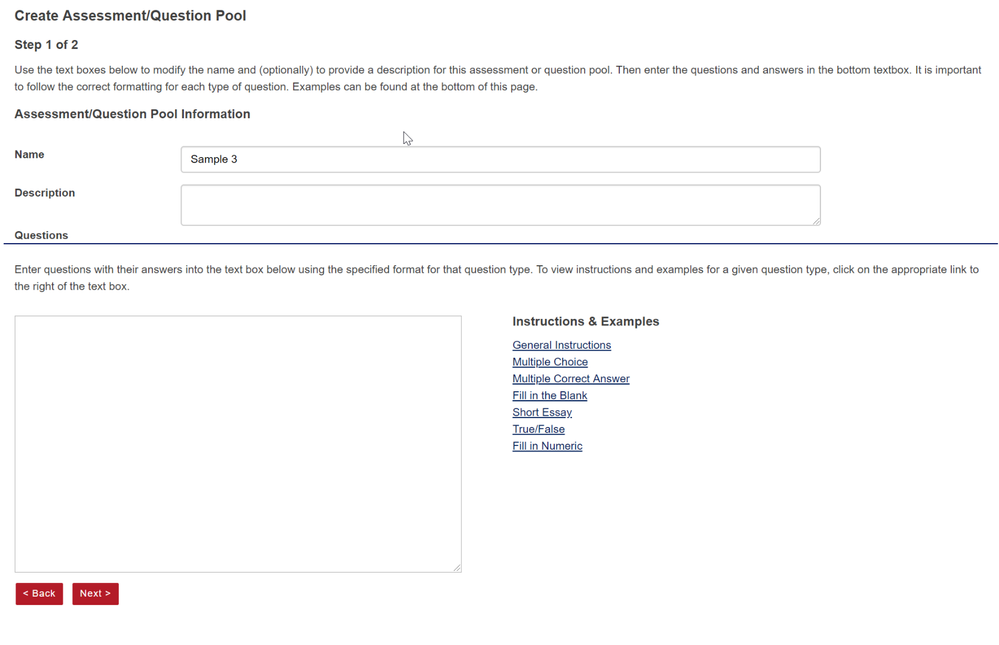
Task: Open Fill in Numeric instructions
Action: 547,446
